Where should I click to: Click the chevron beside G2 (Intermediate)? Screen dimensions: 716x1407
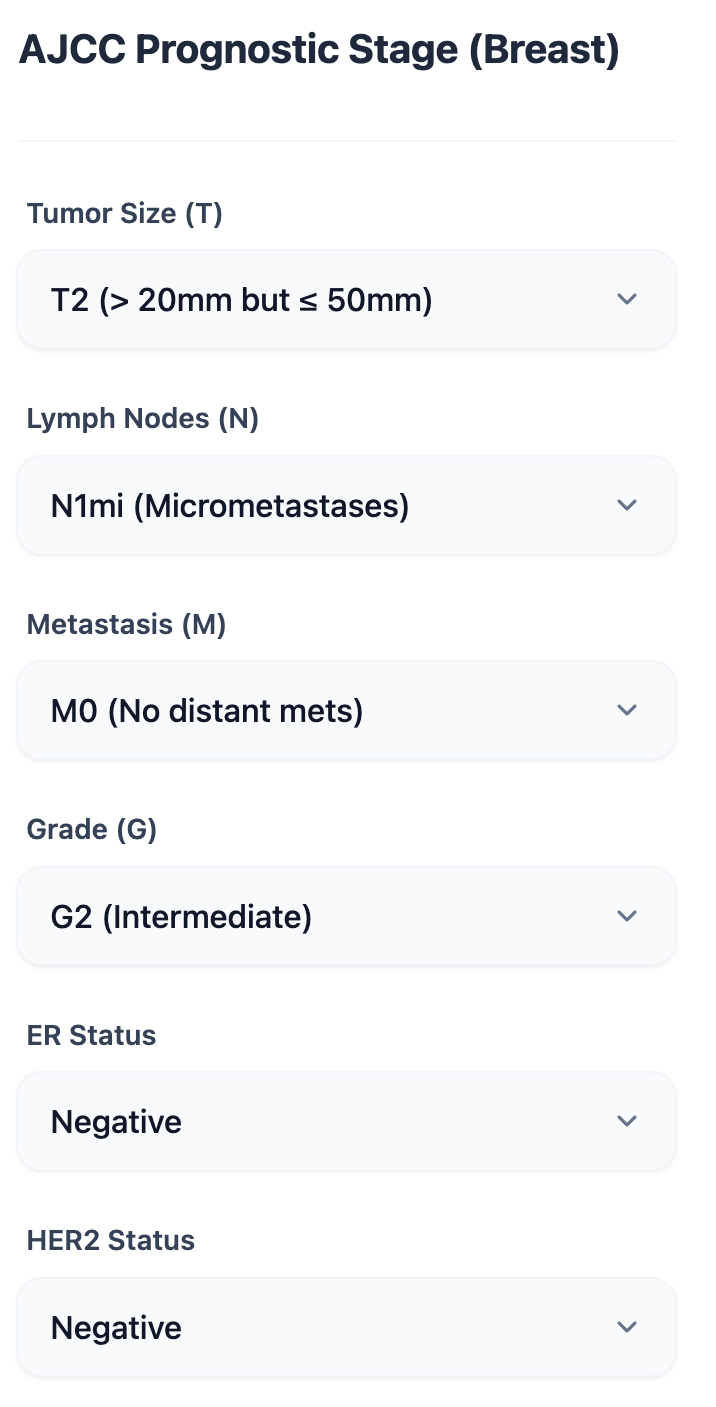[627, 916]
